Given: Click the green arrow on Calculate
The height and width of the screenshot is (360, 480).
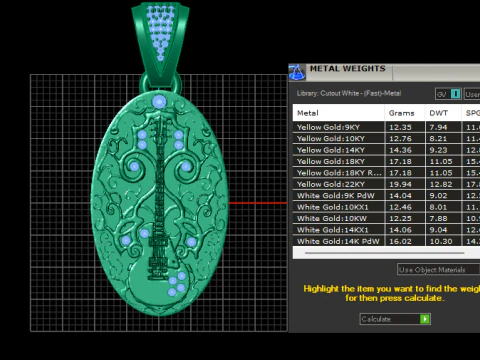Looking at the screenshot, I should [x=425, y=319].
